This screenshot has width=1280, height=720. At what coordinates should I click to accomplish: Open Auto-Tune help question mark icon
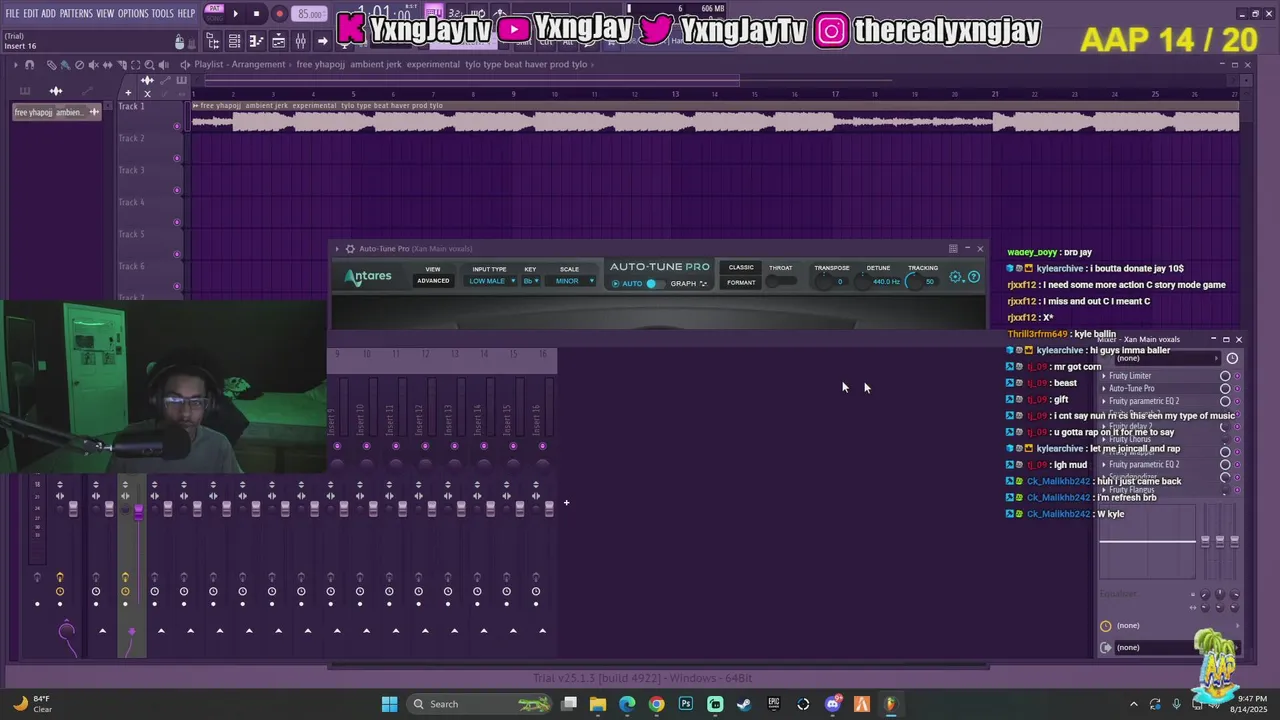click(974, 277)
